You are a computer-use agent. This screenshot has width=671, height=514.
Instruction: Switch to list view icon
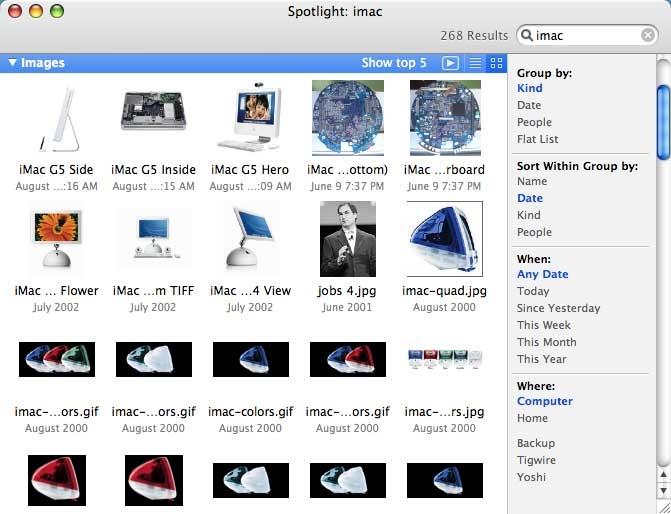point(475,63)
